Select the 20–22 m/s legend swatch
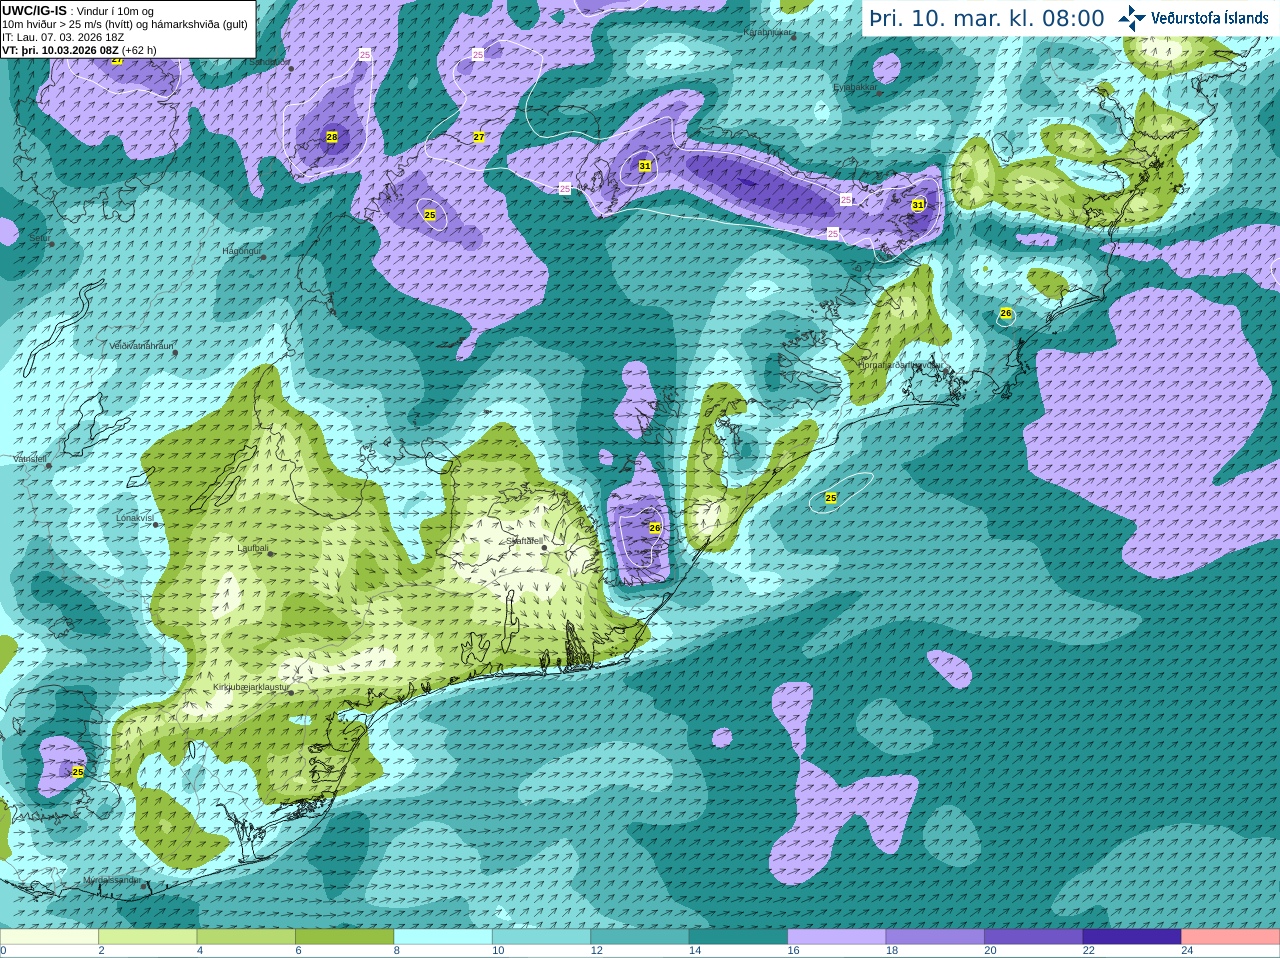Image resolution: width=1280 pixels, height=958 pixels. (1034, 937)
